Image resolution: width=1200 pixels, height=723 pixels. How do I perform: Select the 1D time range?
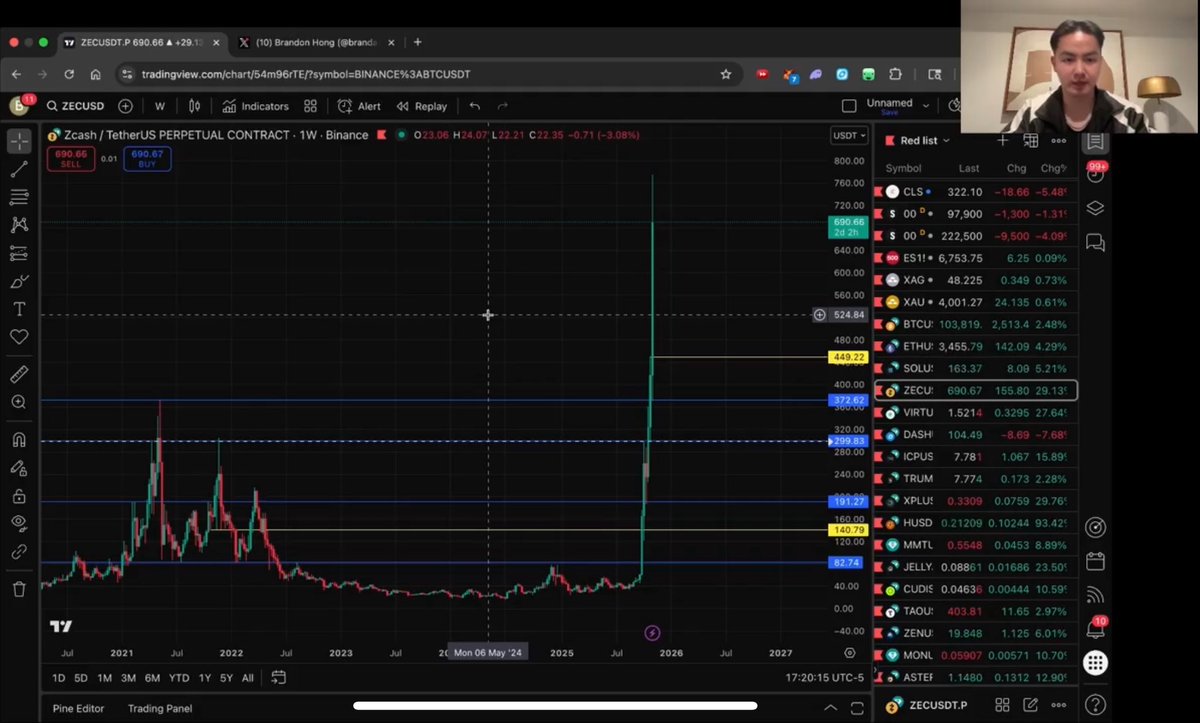point(59,678)
